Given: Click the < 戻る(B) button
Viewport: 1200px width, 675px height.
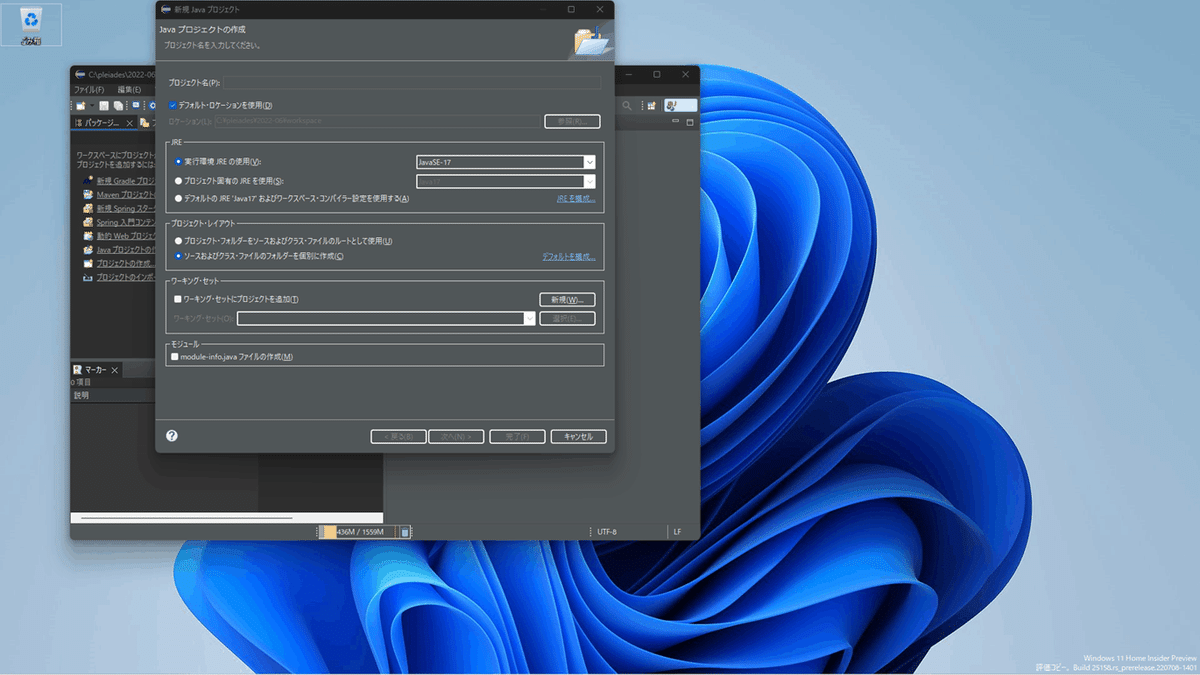Looking at the screenshot, I should (x=398, y=436).
